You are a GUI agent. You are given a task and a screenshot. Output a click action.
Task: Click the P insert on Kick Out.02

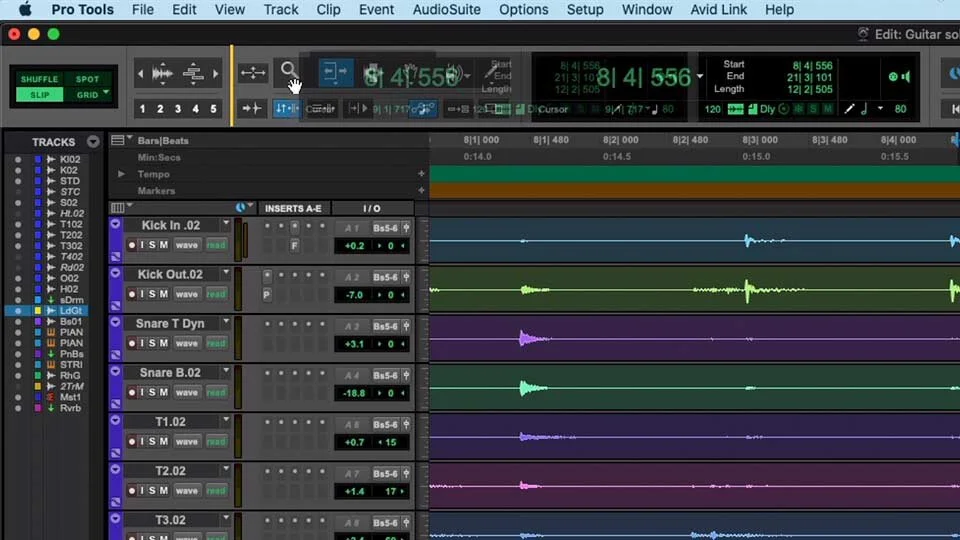(x=267, y=294)
